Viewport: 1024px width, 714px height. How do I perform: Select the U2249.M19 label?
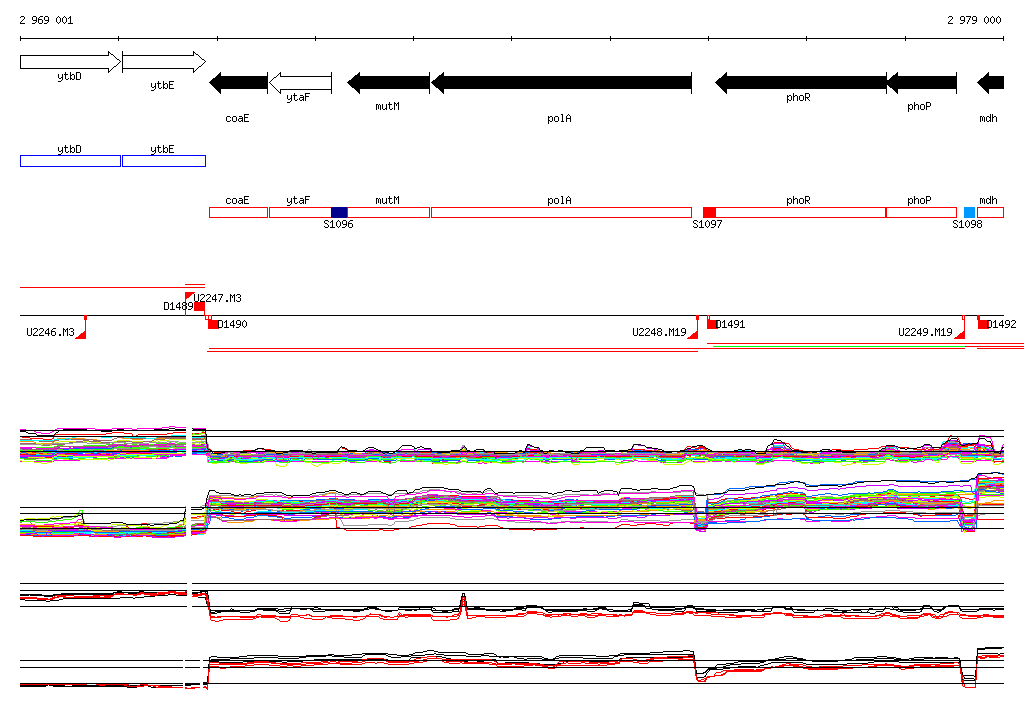click(925, 333)
